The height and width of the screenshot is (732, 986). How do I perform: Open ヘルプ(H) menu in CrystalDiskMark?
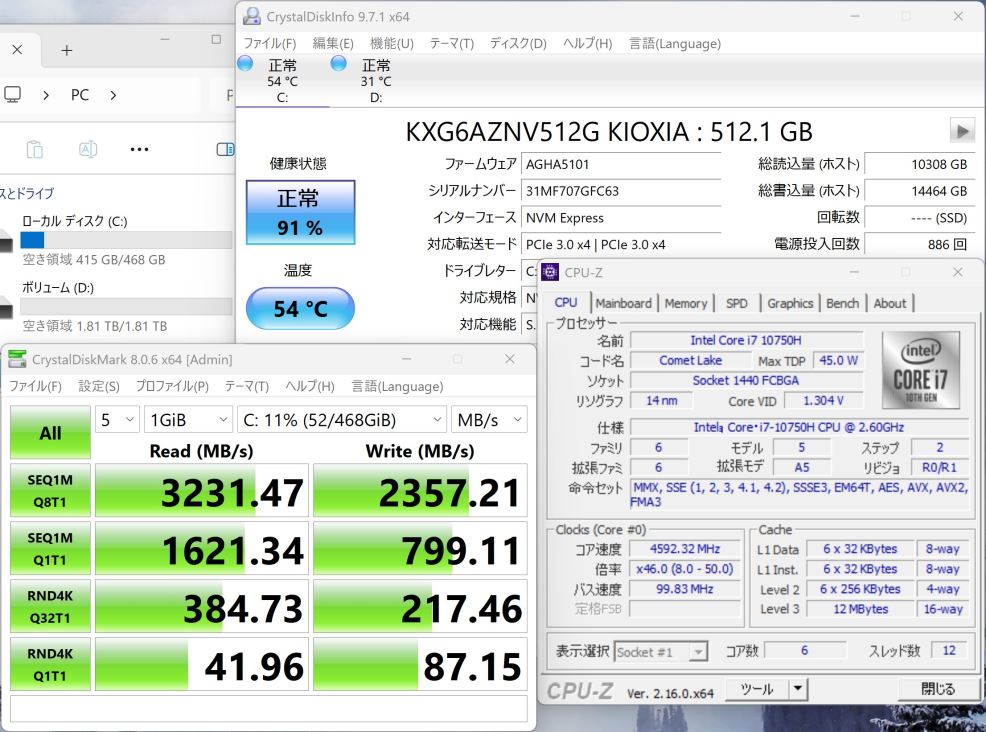(x=310, y=386)
